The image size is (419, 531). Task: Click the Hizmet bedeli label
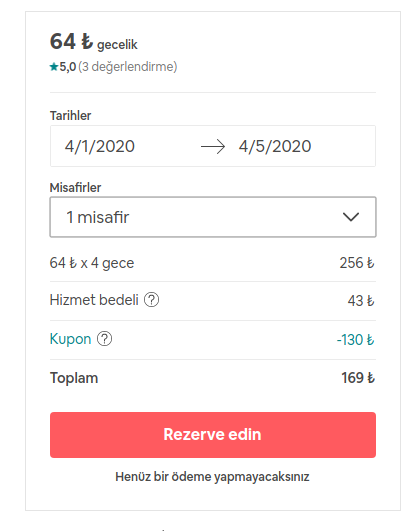[94, 300]
